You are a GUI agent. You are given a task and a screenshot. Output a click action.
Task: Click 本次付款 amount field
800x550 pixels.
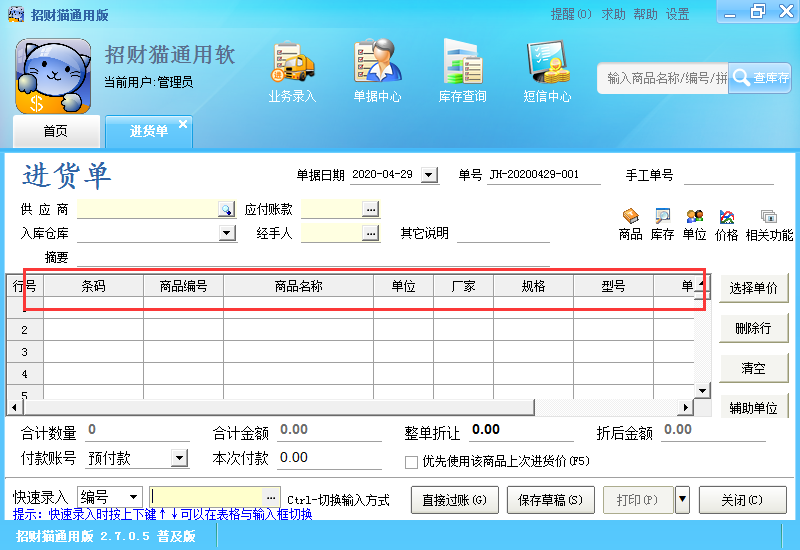coord(330,458)
